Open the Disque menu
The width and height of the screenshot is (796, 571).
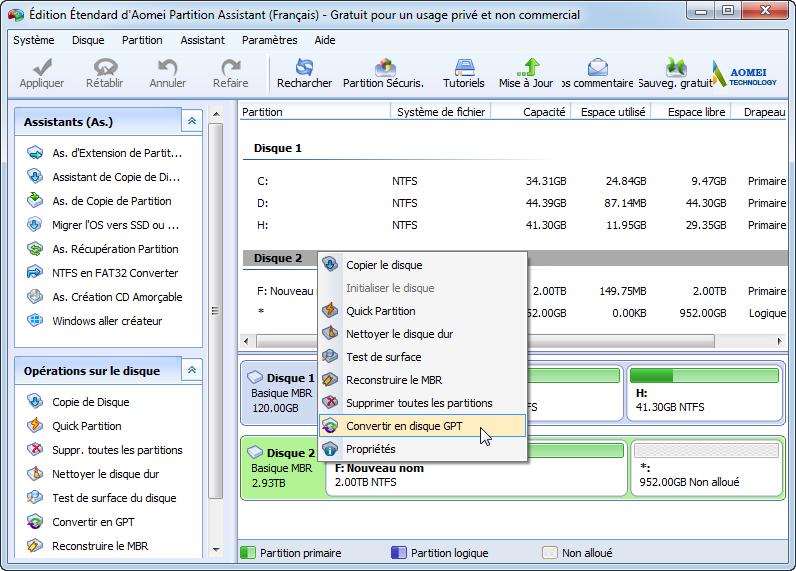tap(88, 40)
